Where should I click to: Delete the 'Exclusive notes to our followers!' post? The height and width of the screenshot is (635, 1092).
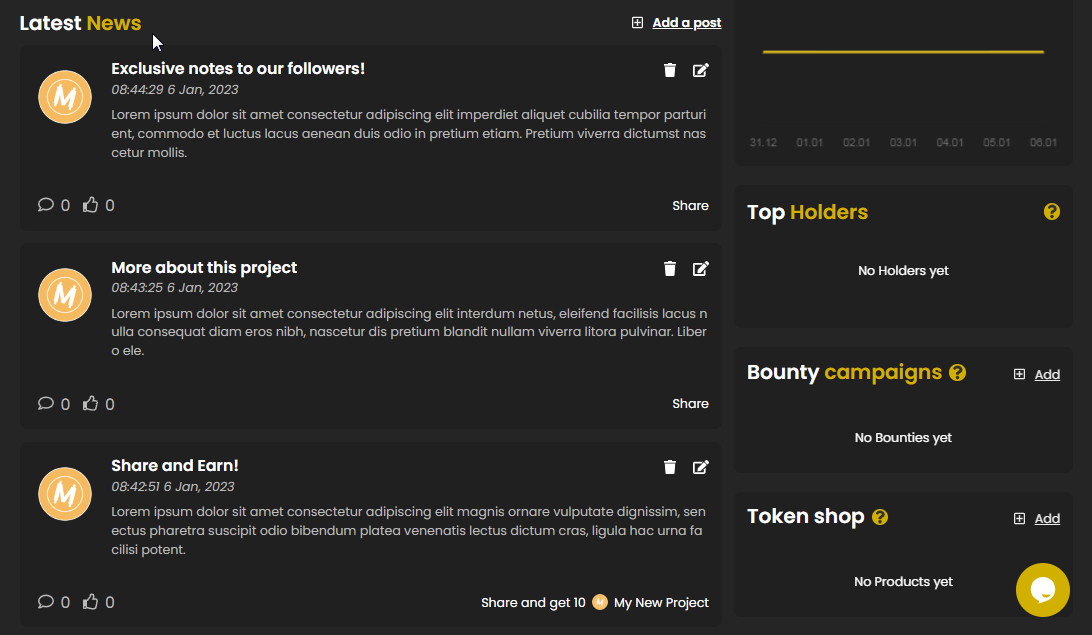tap(670, 70)
